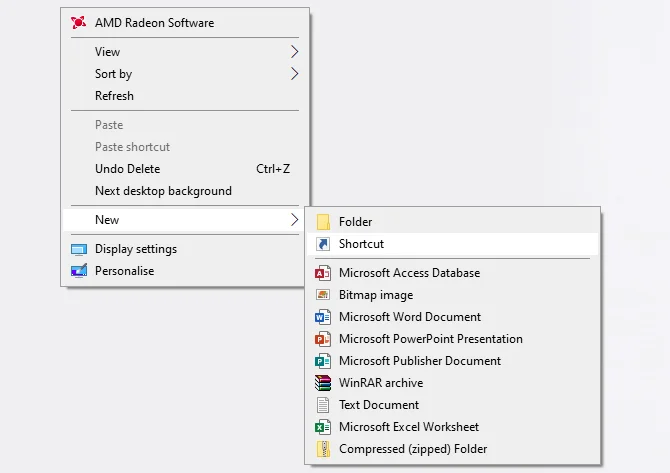The image size is (670, 473).
Task: Expand the Sort by submenu arrow
Action: click(294, 73)
